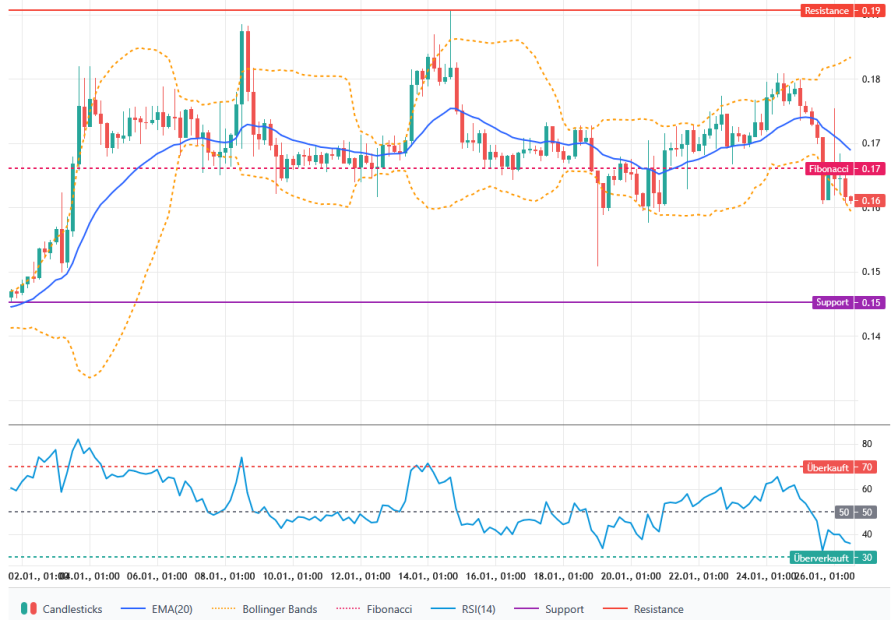Image resolution: width=891 pixels, height=620 pixels.
Task: Toggle Candlesticks series in the legend
Action: (x=70, y=608)
